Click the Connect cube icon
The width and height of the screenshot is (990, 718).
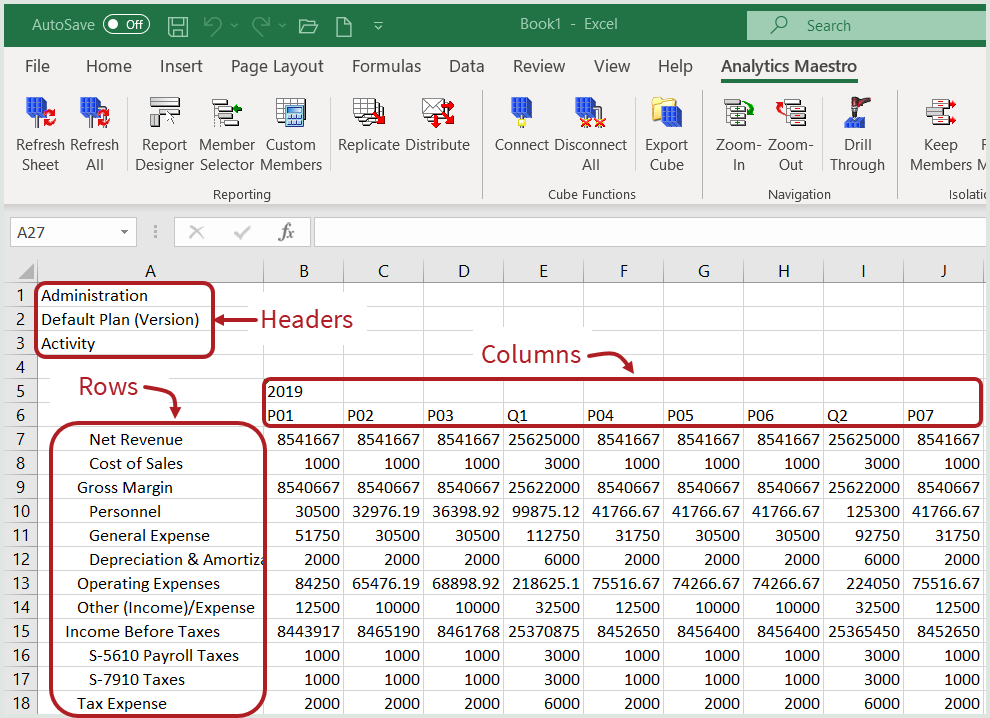522,114
